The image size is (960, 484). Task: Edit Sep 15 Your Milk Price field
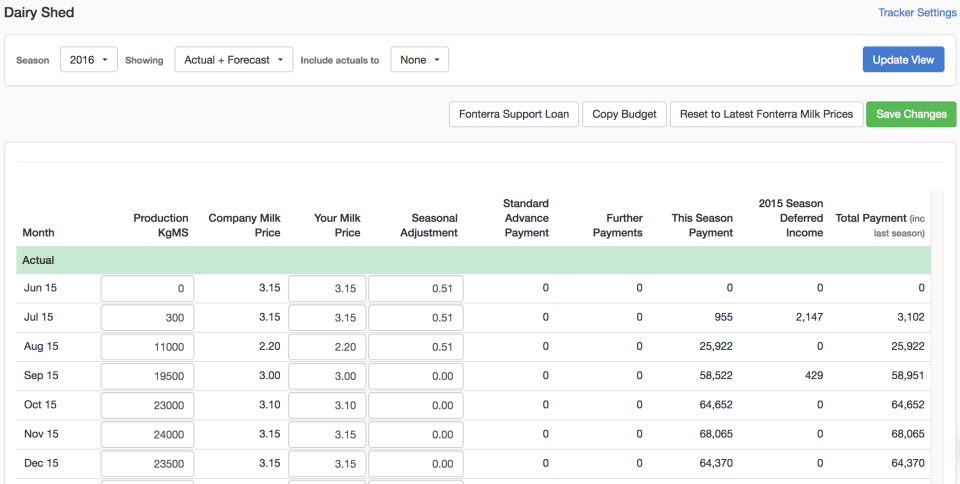click(x=327, y=376)
